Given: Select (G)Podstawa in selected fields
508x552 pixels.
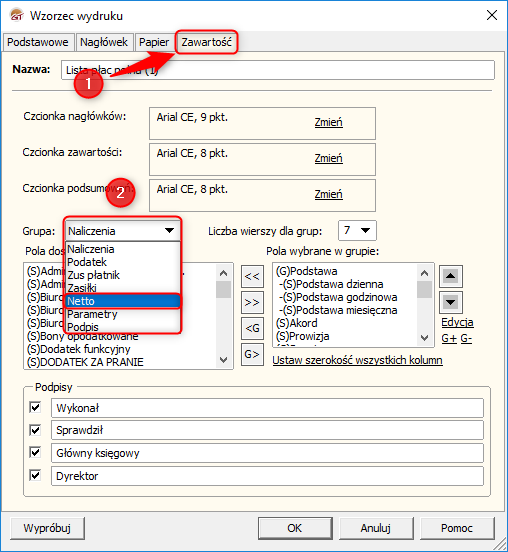Looking at the screenshot, I should (x=307, y=271).
